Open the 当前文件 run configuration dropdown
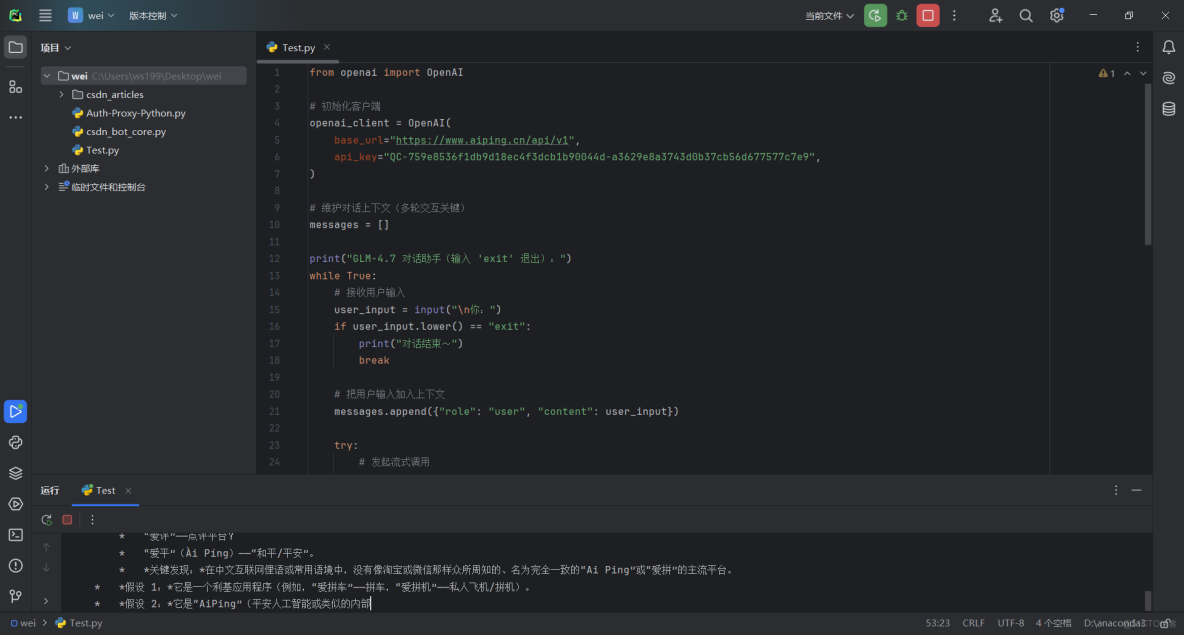 click(x=828, y=15)
